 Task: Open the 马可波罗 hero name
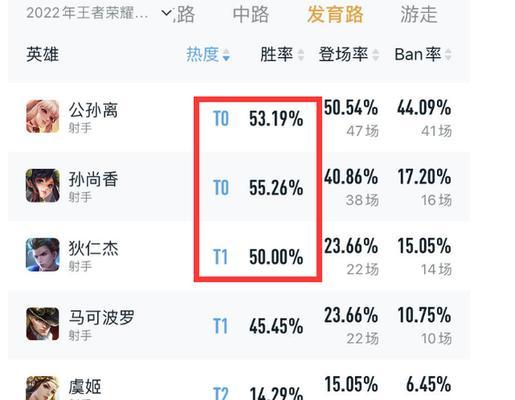pos(102,317)
